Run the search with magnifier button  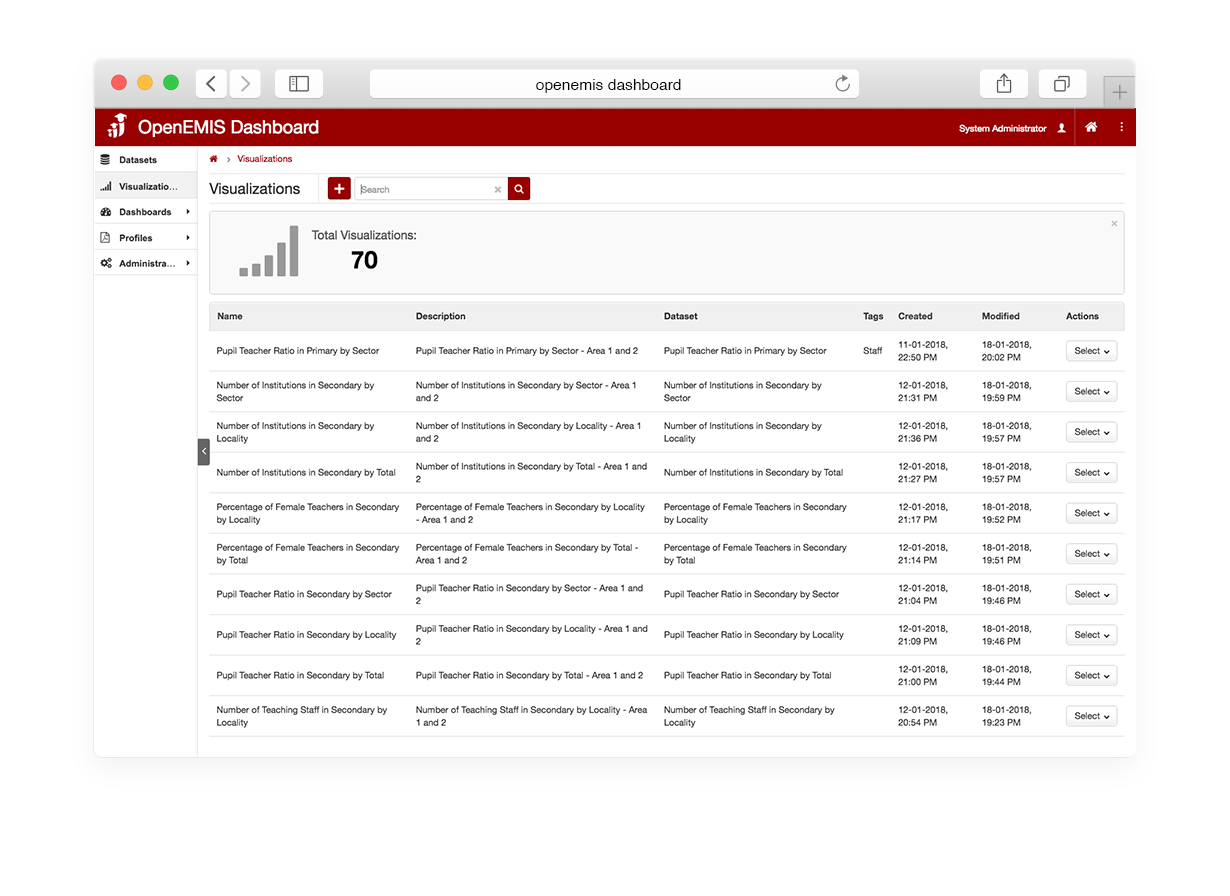519,189
